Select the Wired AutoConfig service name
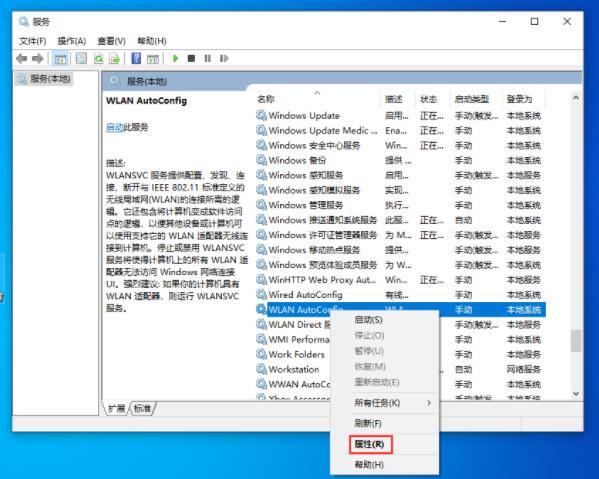The image size is (599, 479). tap(305, 295)
